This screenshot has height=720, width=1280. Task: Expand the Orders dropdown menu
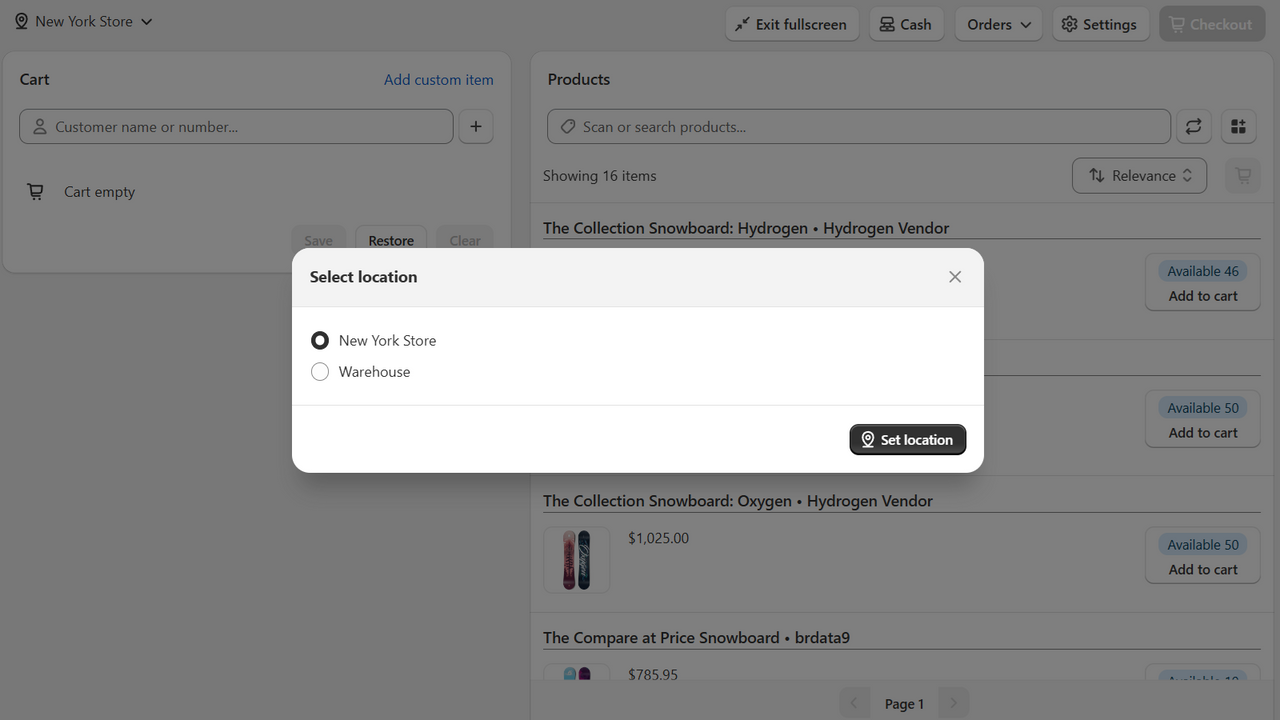999,24
